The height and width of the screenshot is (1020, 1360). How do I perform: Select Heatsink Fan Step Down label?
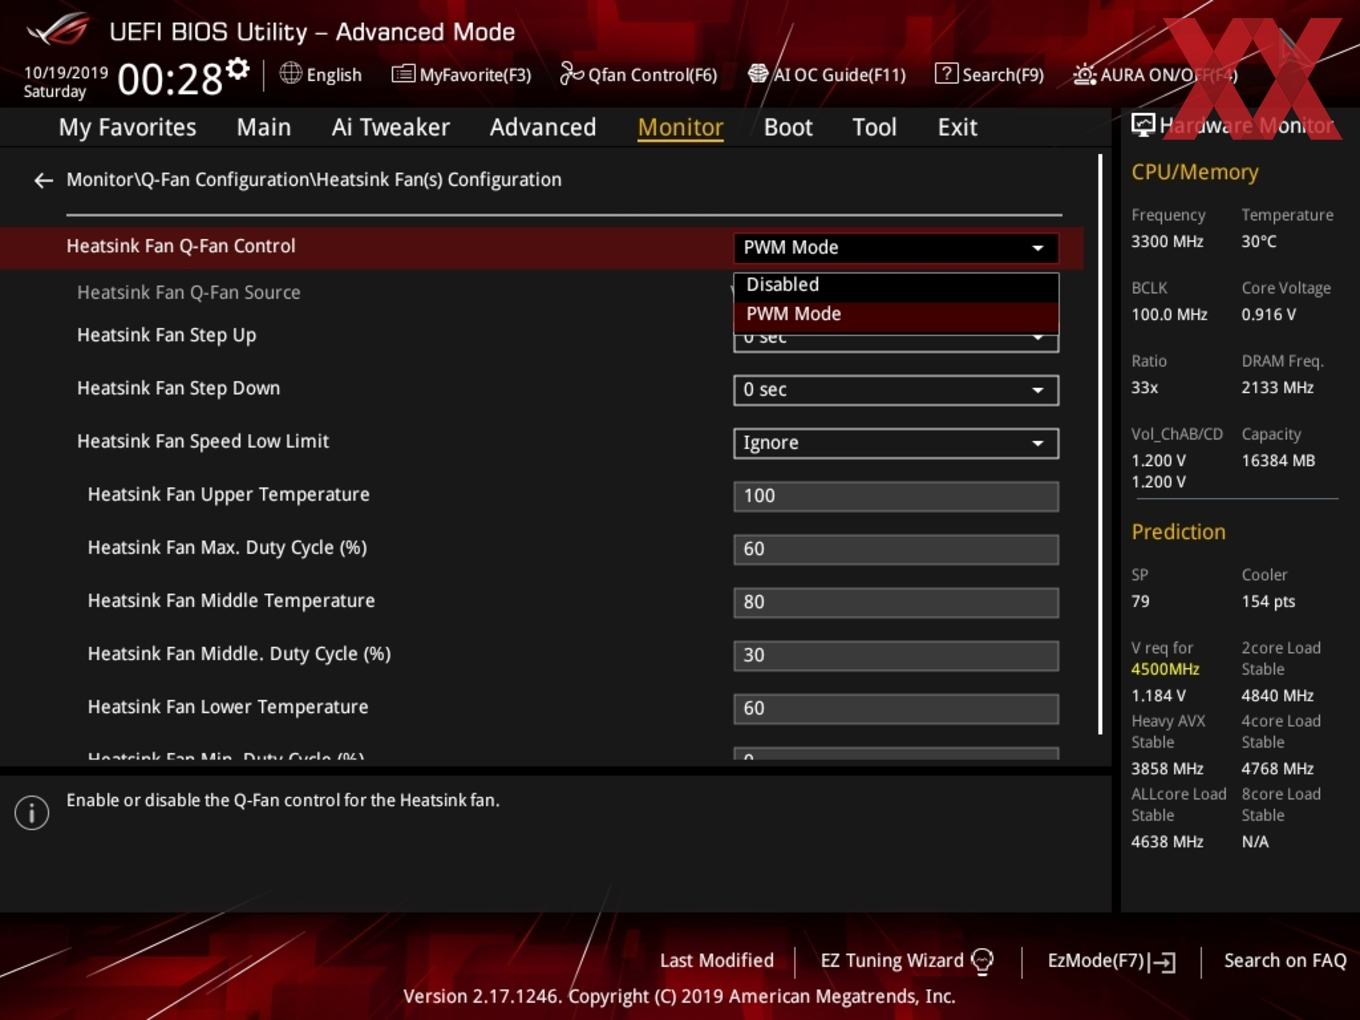(x=179, y=388)
